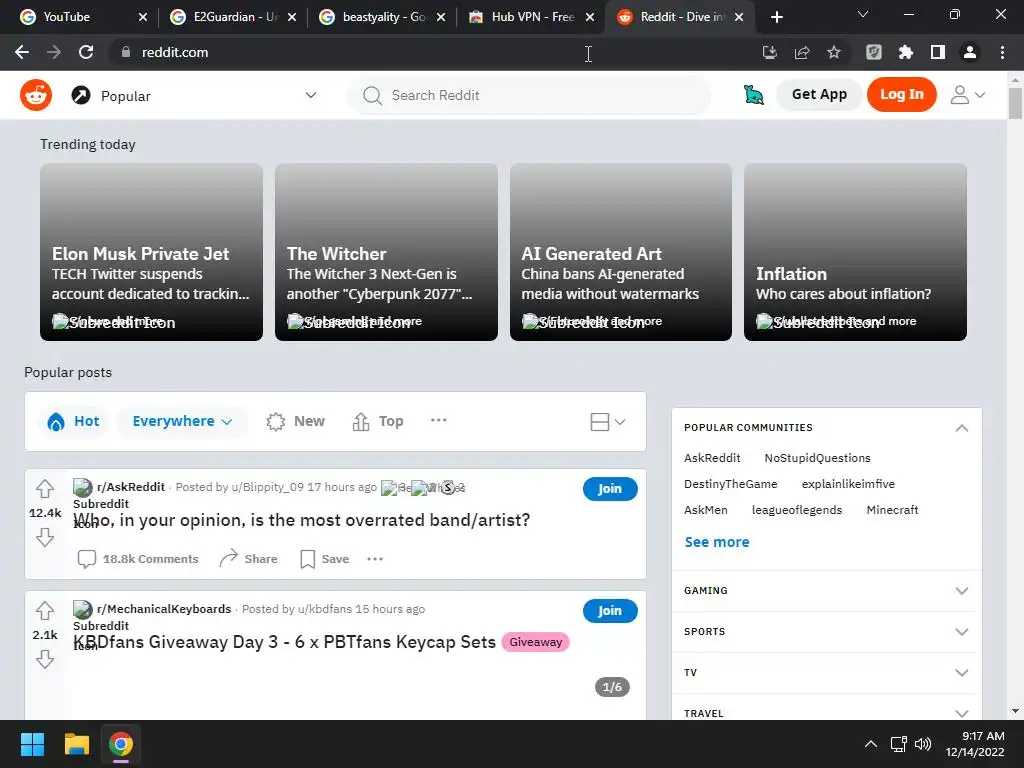Expand the TV category
Viewport: 1024px width, 768px height.
tap(826, 673)
